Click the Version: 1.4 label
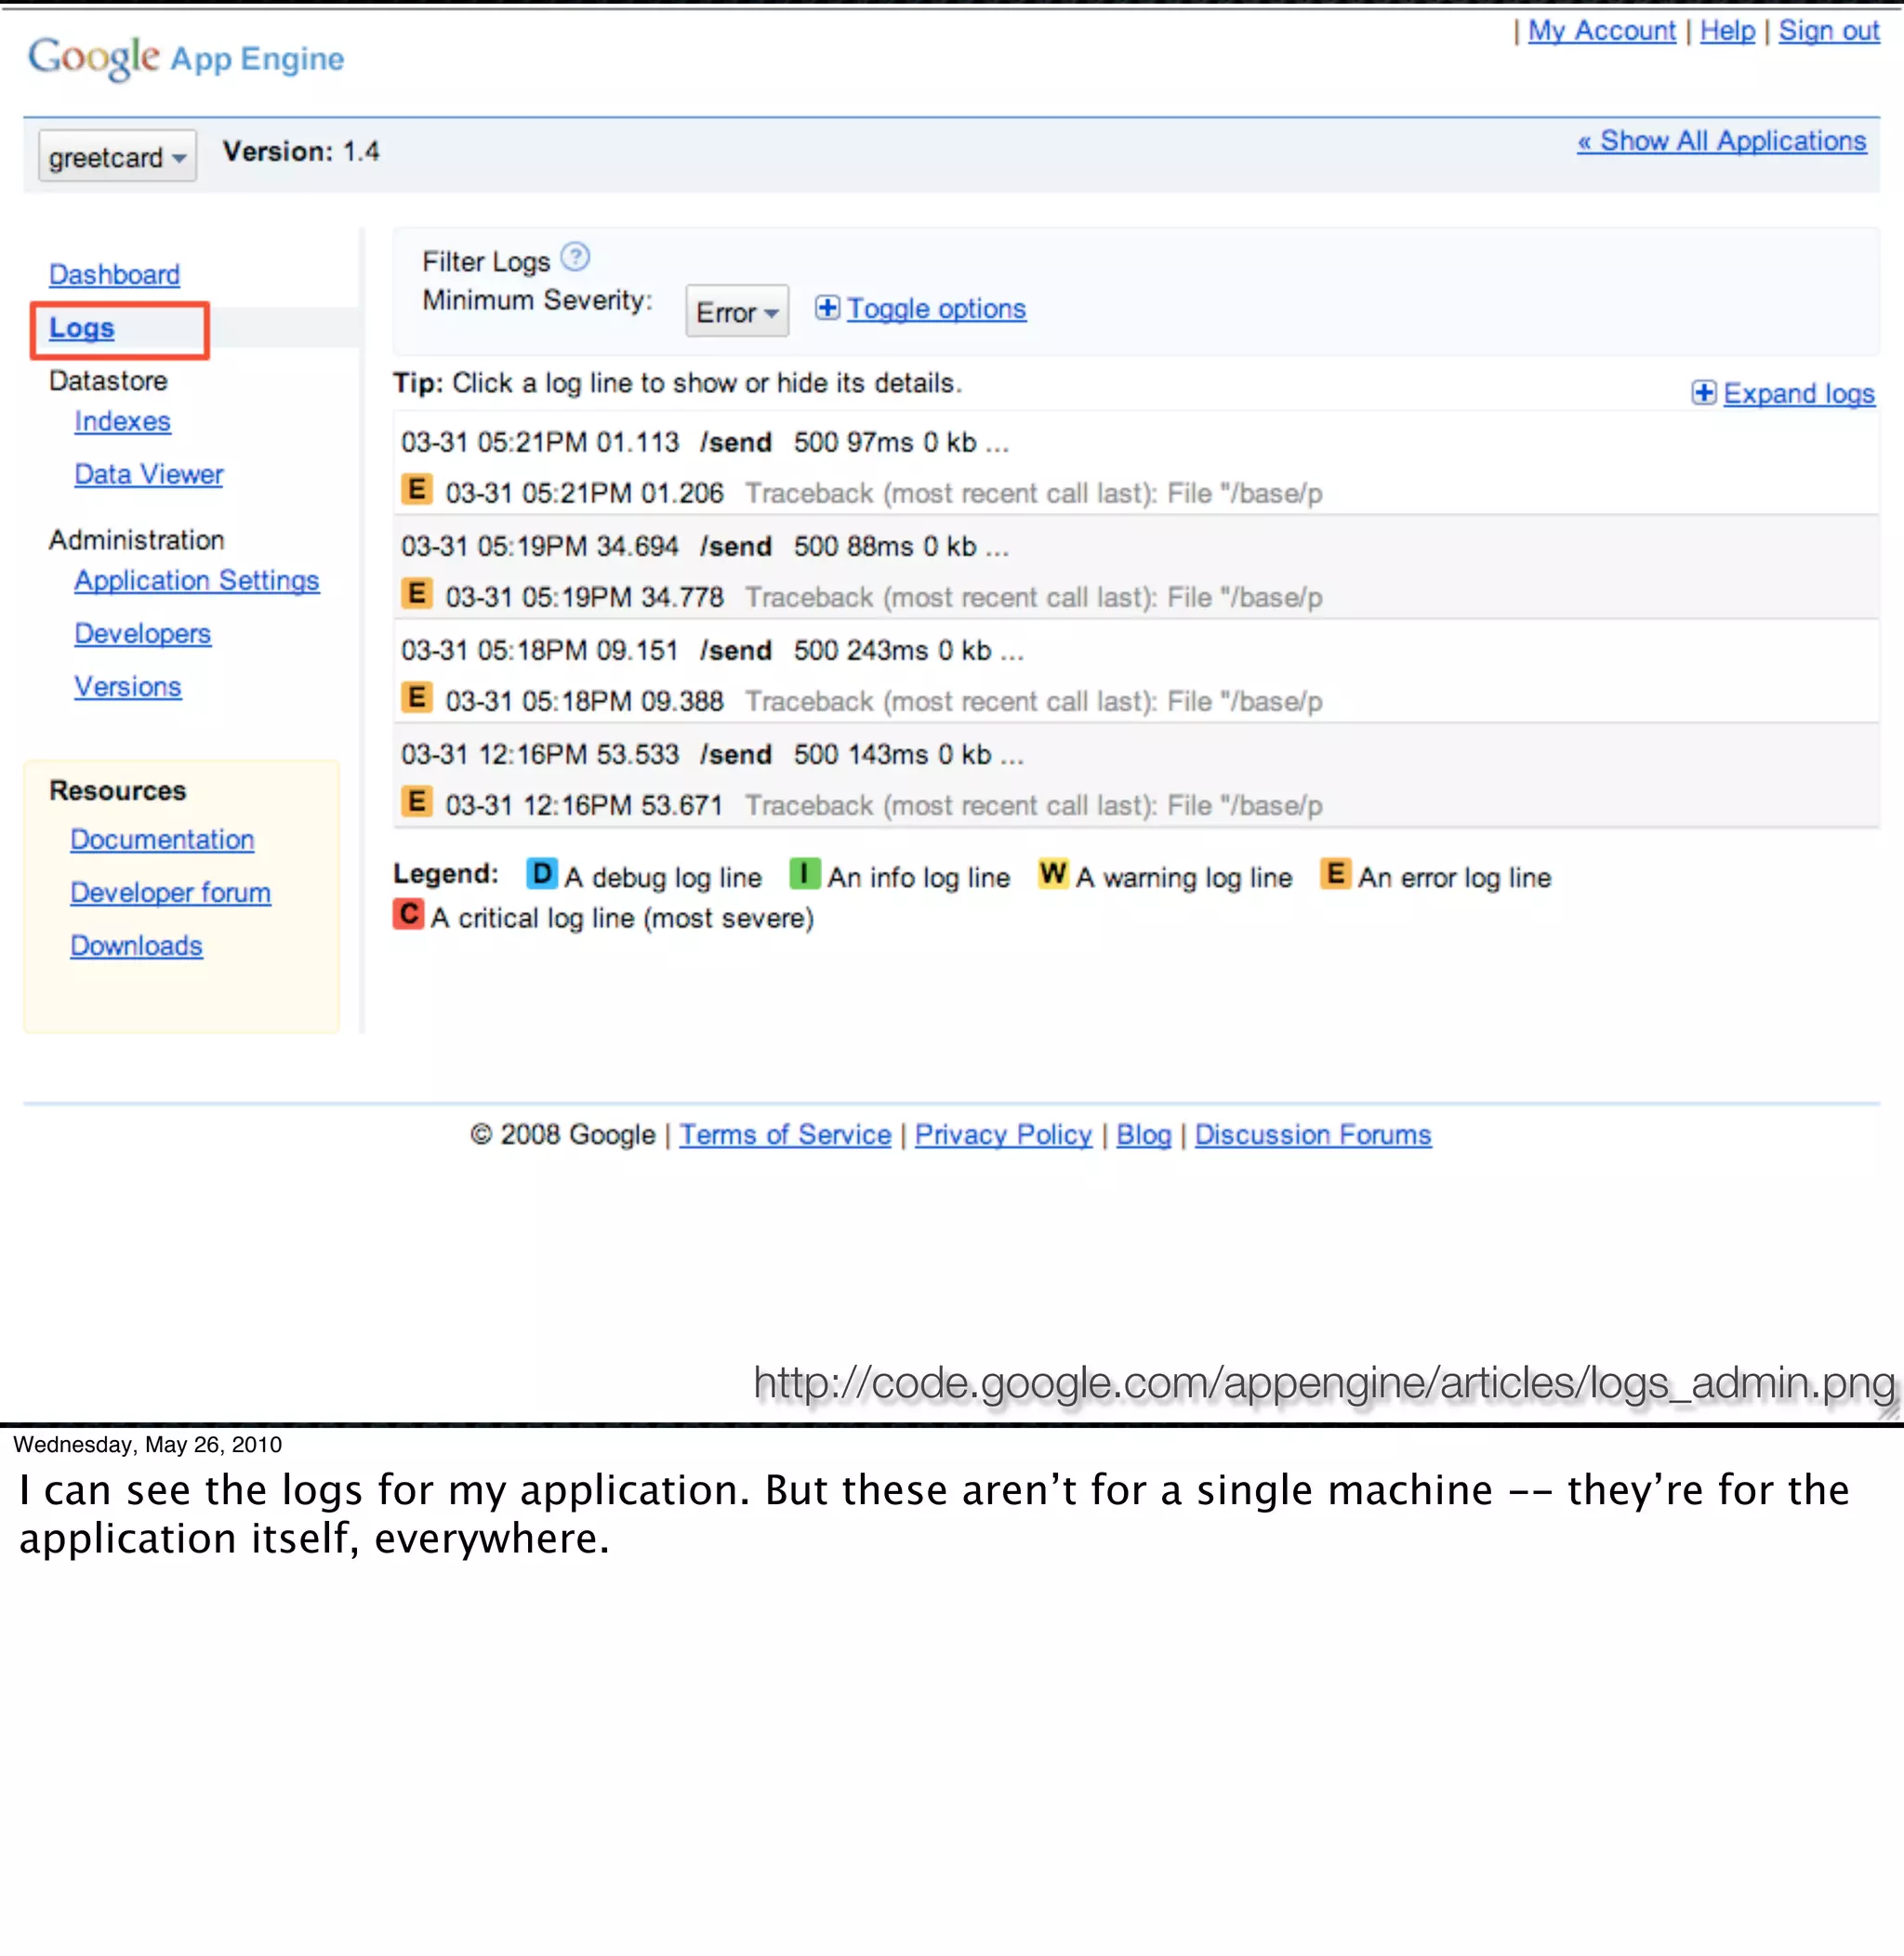Screen dimensions: 1904x1956 click(301, 152)
